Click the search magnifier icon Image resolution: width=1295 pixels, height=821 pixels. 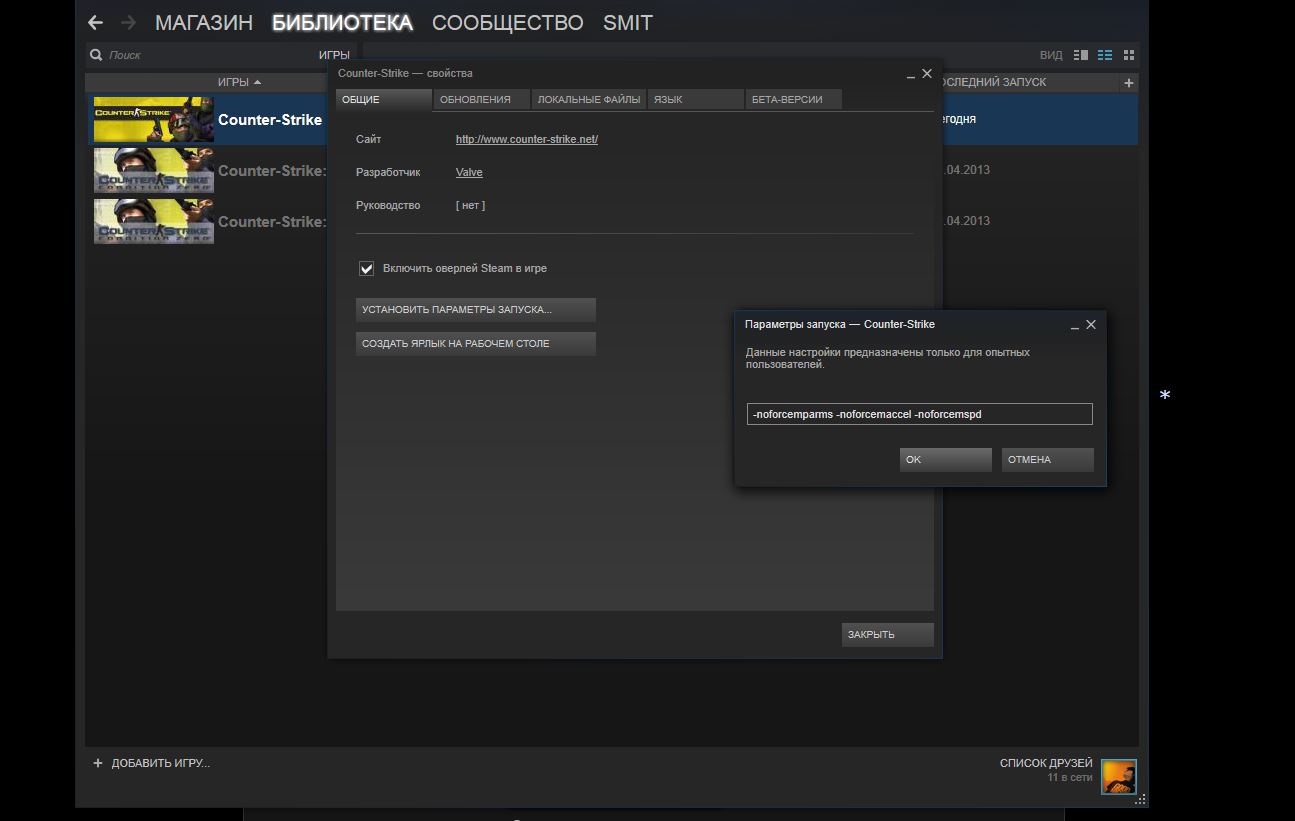[96, 55]
